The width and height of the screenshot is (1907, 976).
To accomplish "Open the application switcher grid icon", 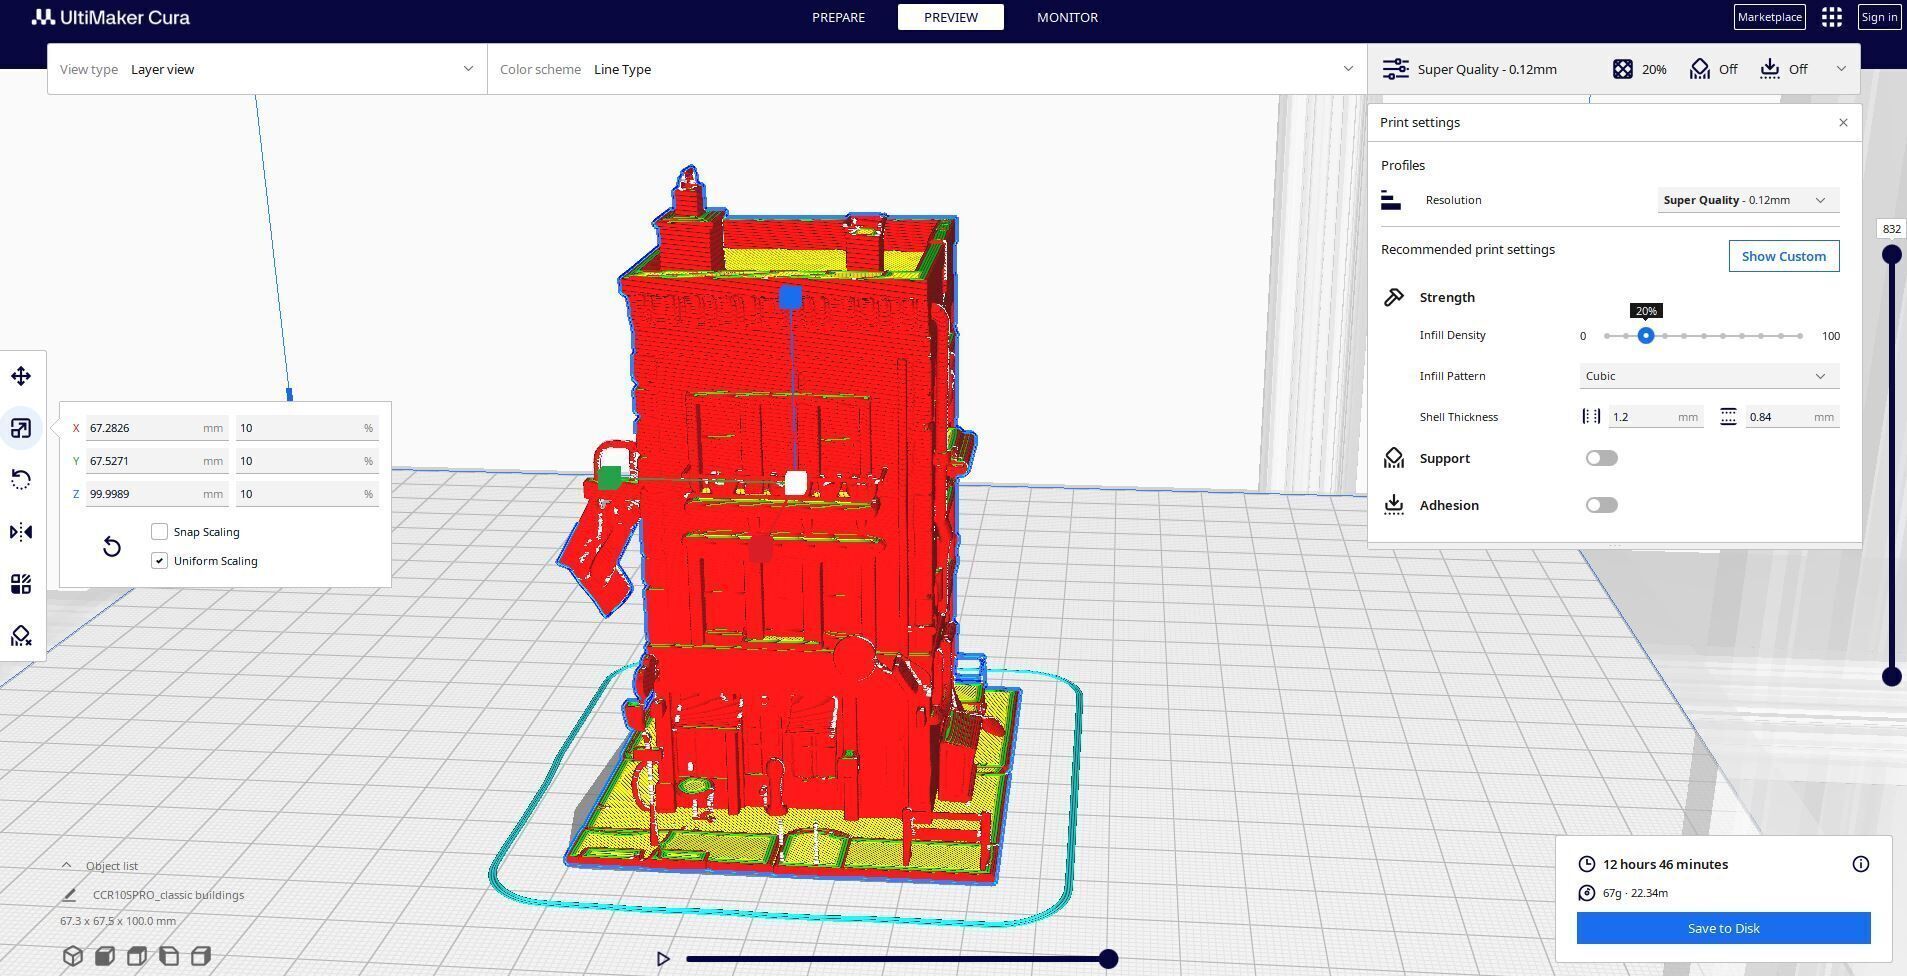I will tap(1831, 17).
